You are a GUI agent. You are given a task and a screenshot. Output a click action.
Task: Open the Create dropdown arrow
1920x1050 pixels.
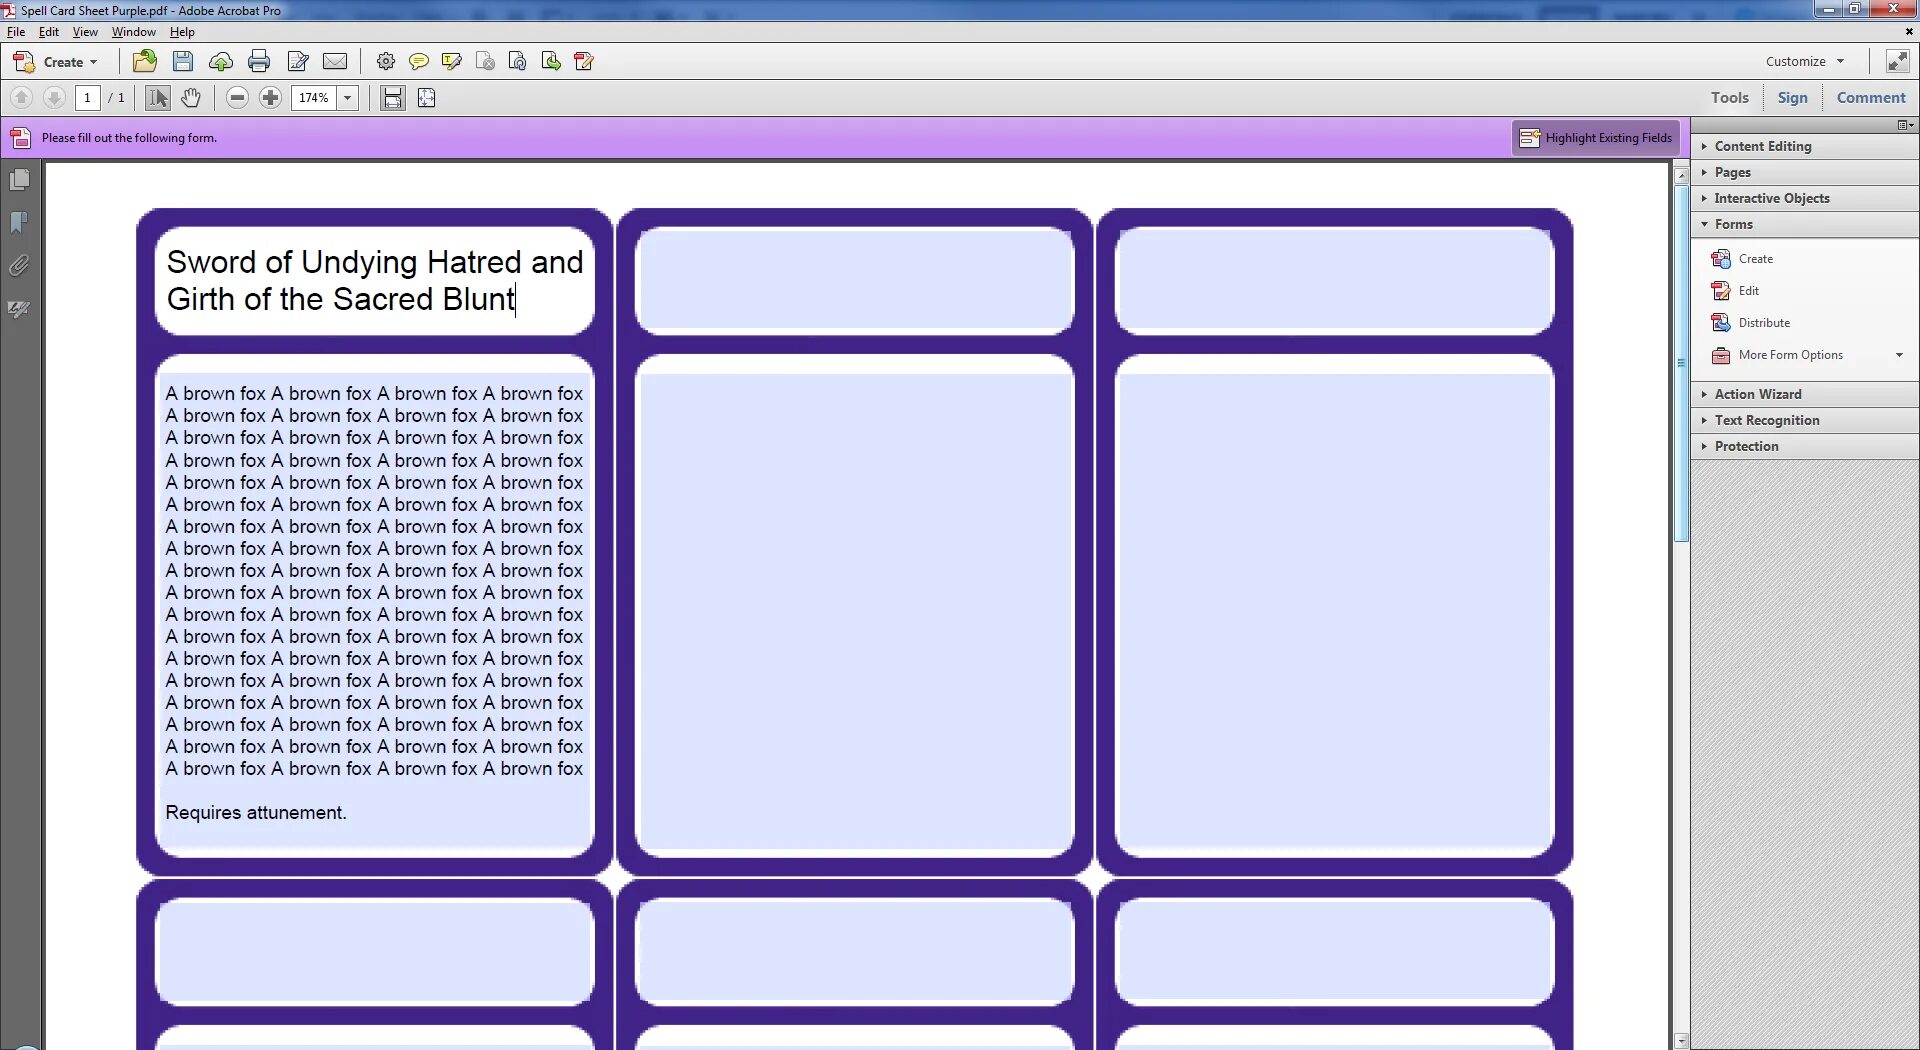point(94,62)
